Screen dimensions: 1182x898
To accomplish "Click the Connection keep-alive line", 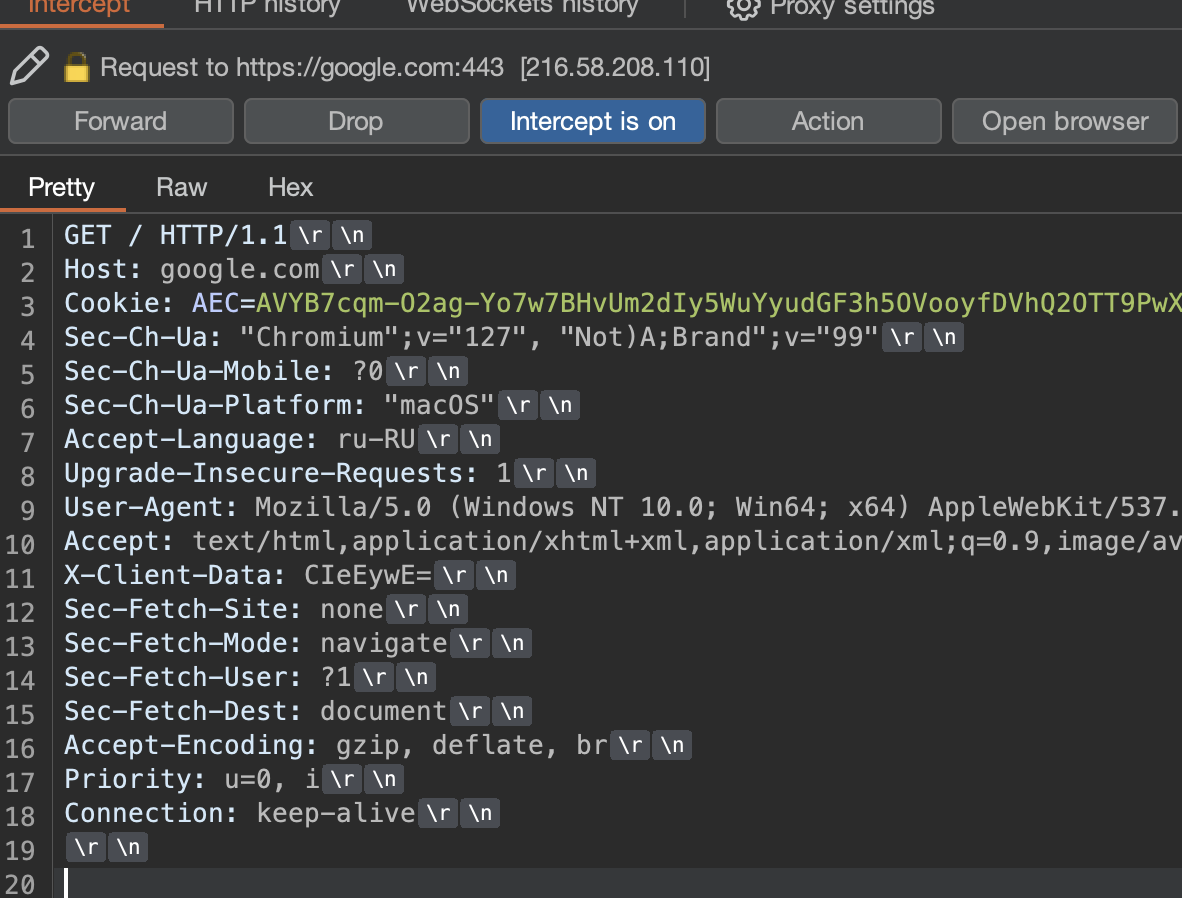I will (240, 814).
